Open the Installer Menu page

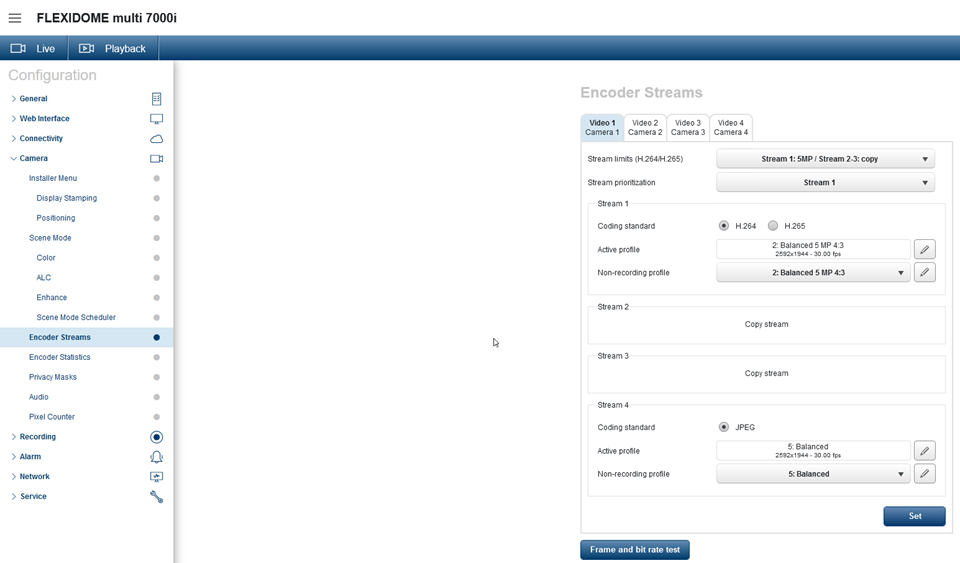coord(53,178)
